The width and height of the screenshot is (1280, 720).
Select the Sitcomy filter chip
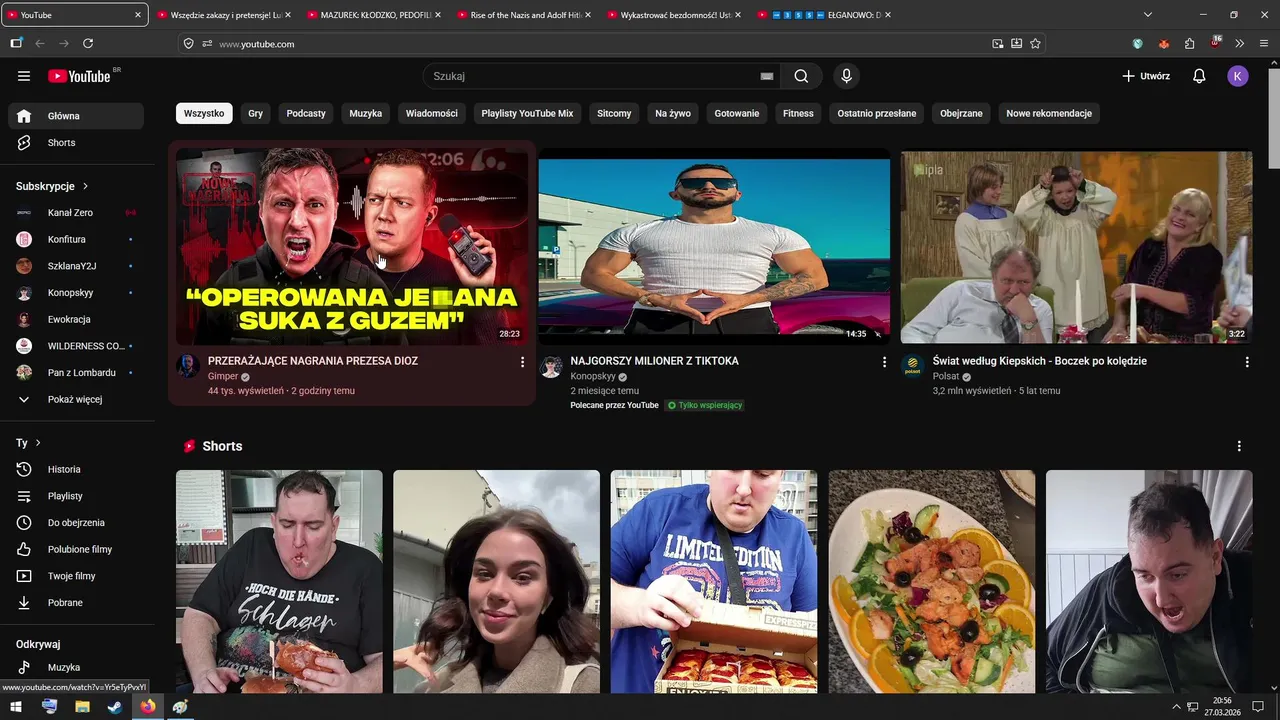click(614, 113)
